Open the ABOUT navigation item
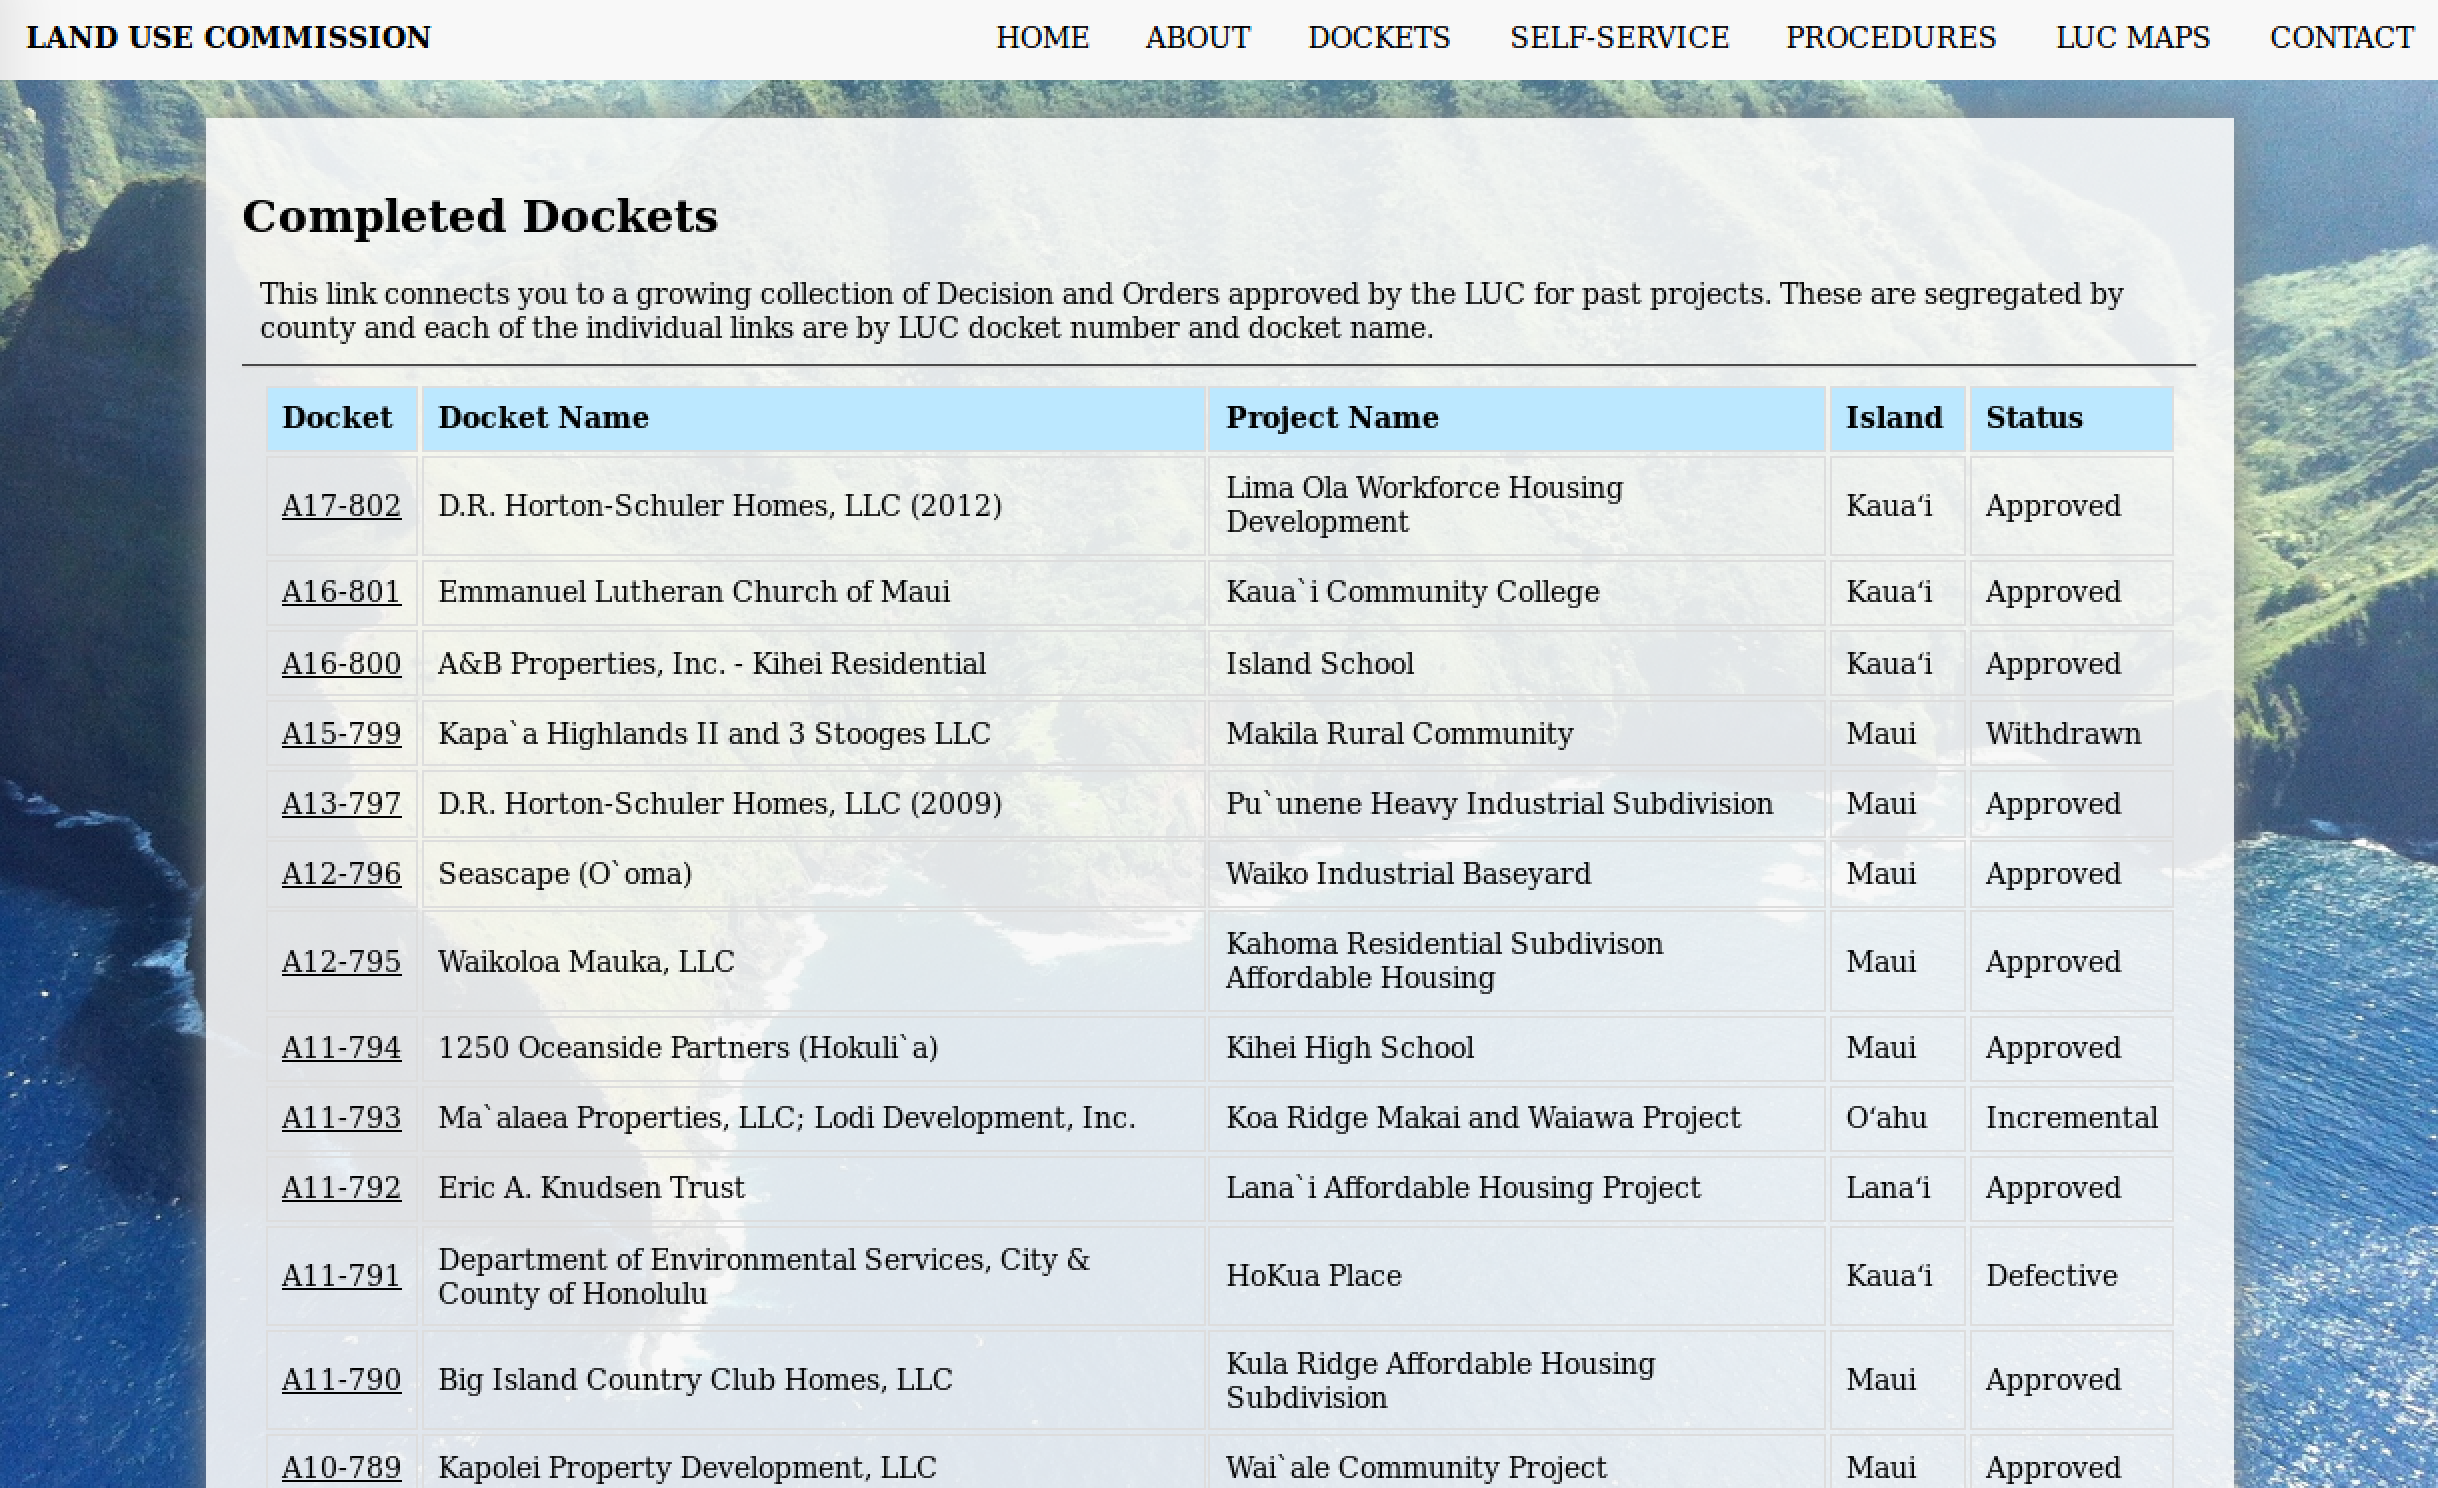 1197,38
